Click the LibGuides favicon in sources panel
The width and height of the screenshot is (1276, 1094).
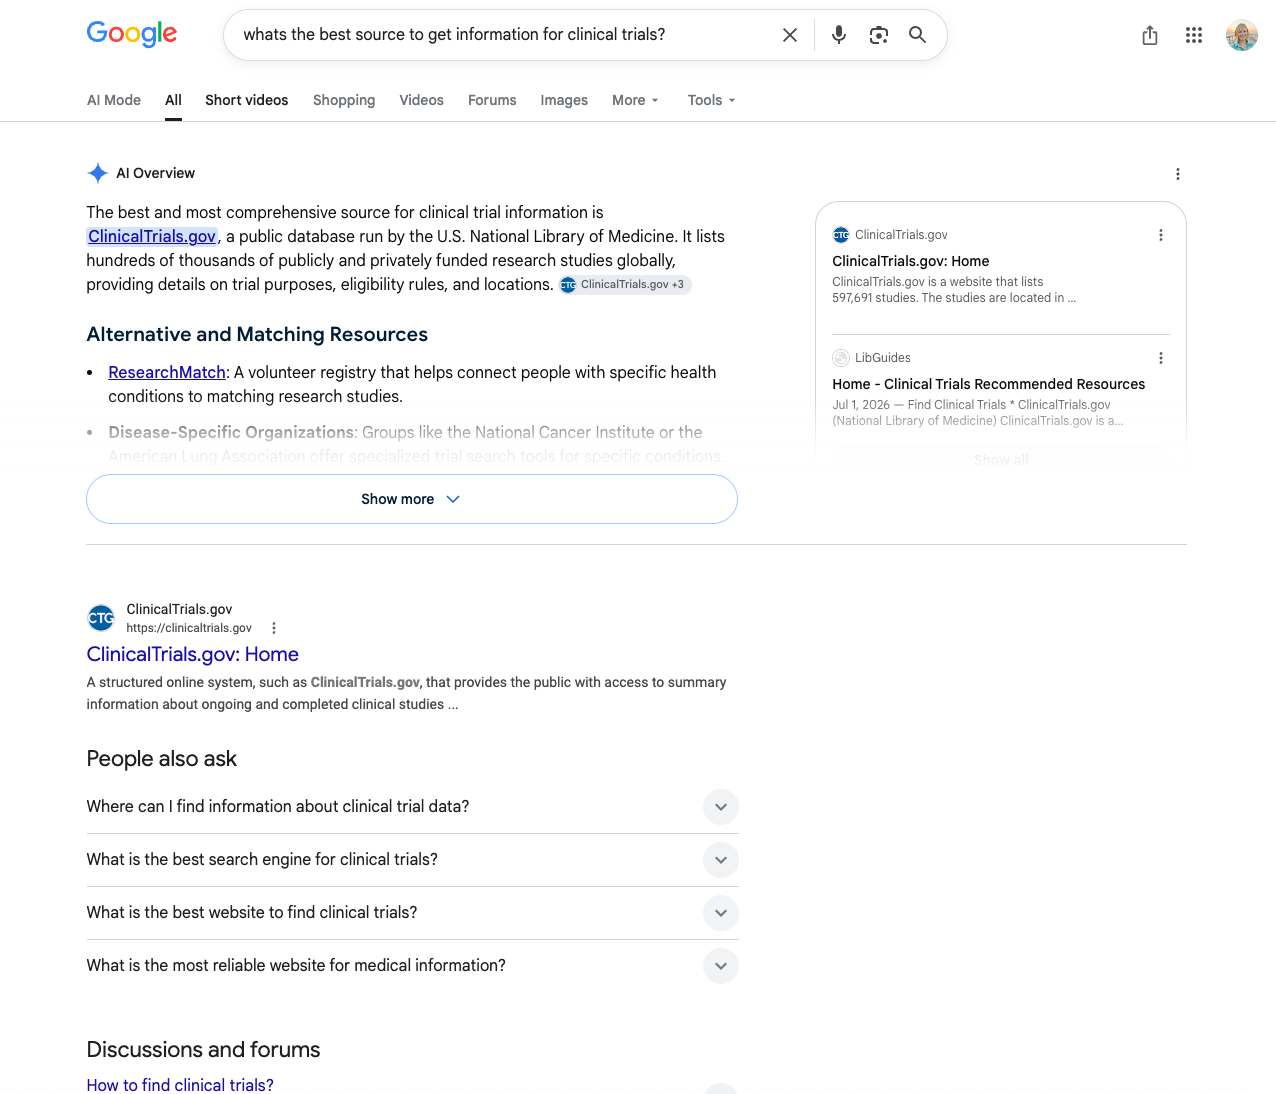click(x=841, y=358)
